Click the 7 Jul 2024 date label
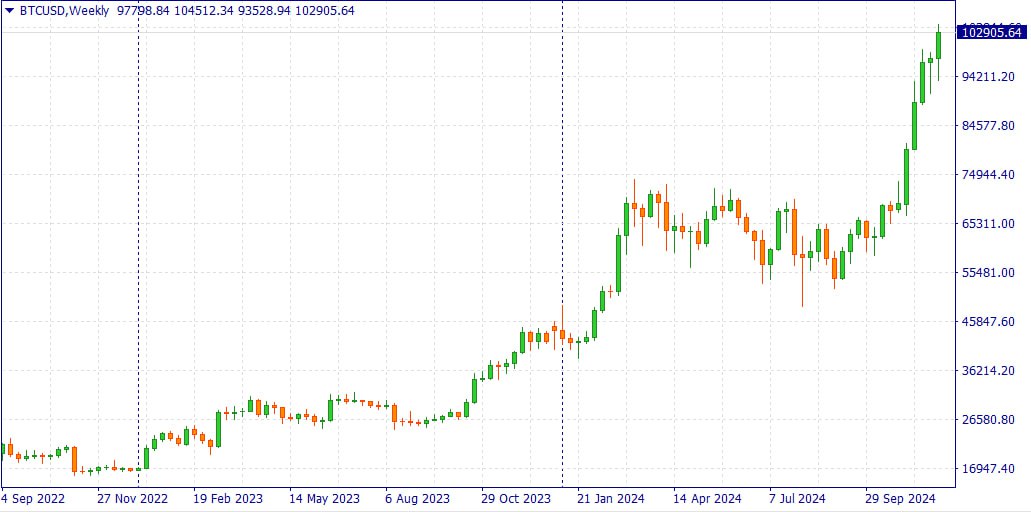Viewport: 1031px width, 512px height. pyautogui.click(x=797, y=498)
